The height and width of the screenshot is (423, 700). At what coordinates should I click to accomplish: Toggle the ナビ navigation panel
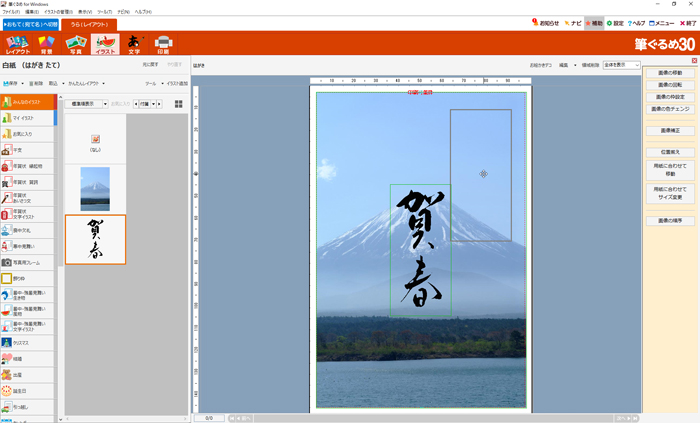pos(573,22)
